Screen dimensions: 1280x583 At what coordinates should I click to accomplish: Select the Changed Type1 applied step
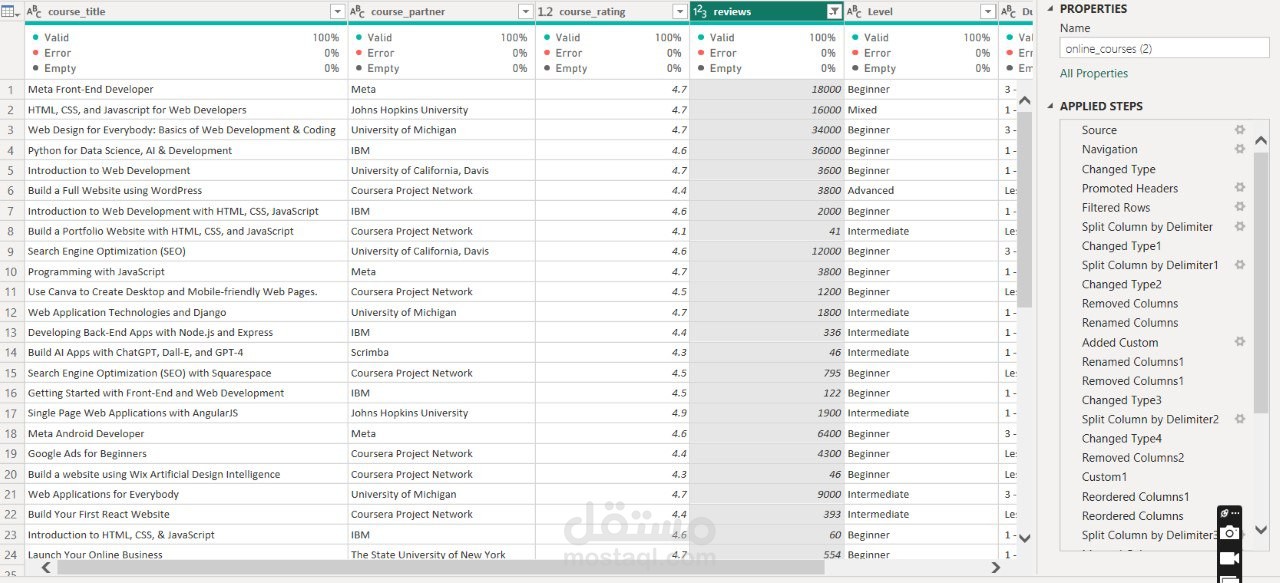point(1121,246)
